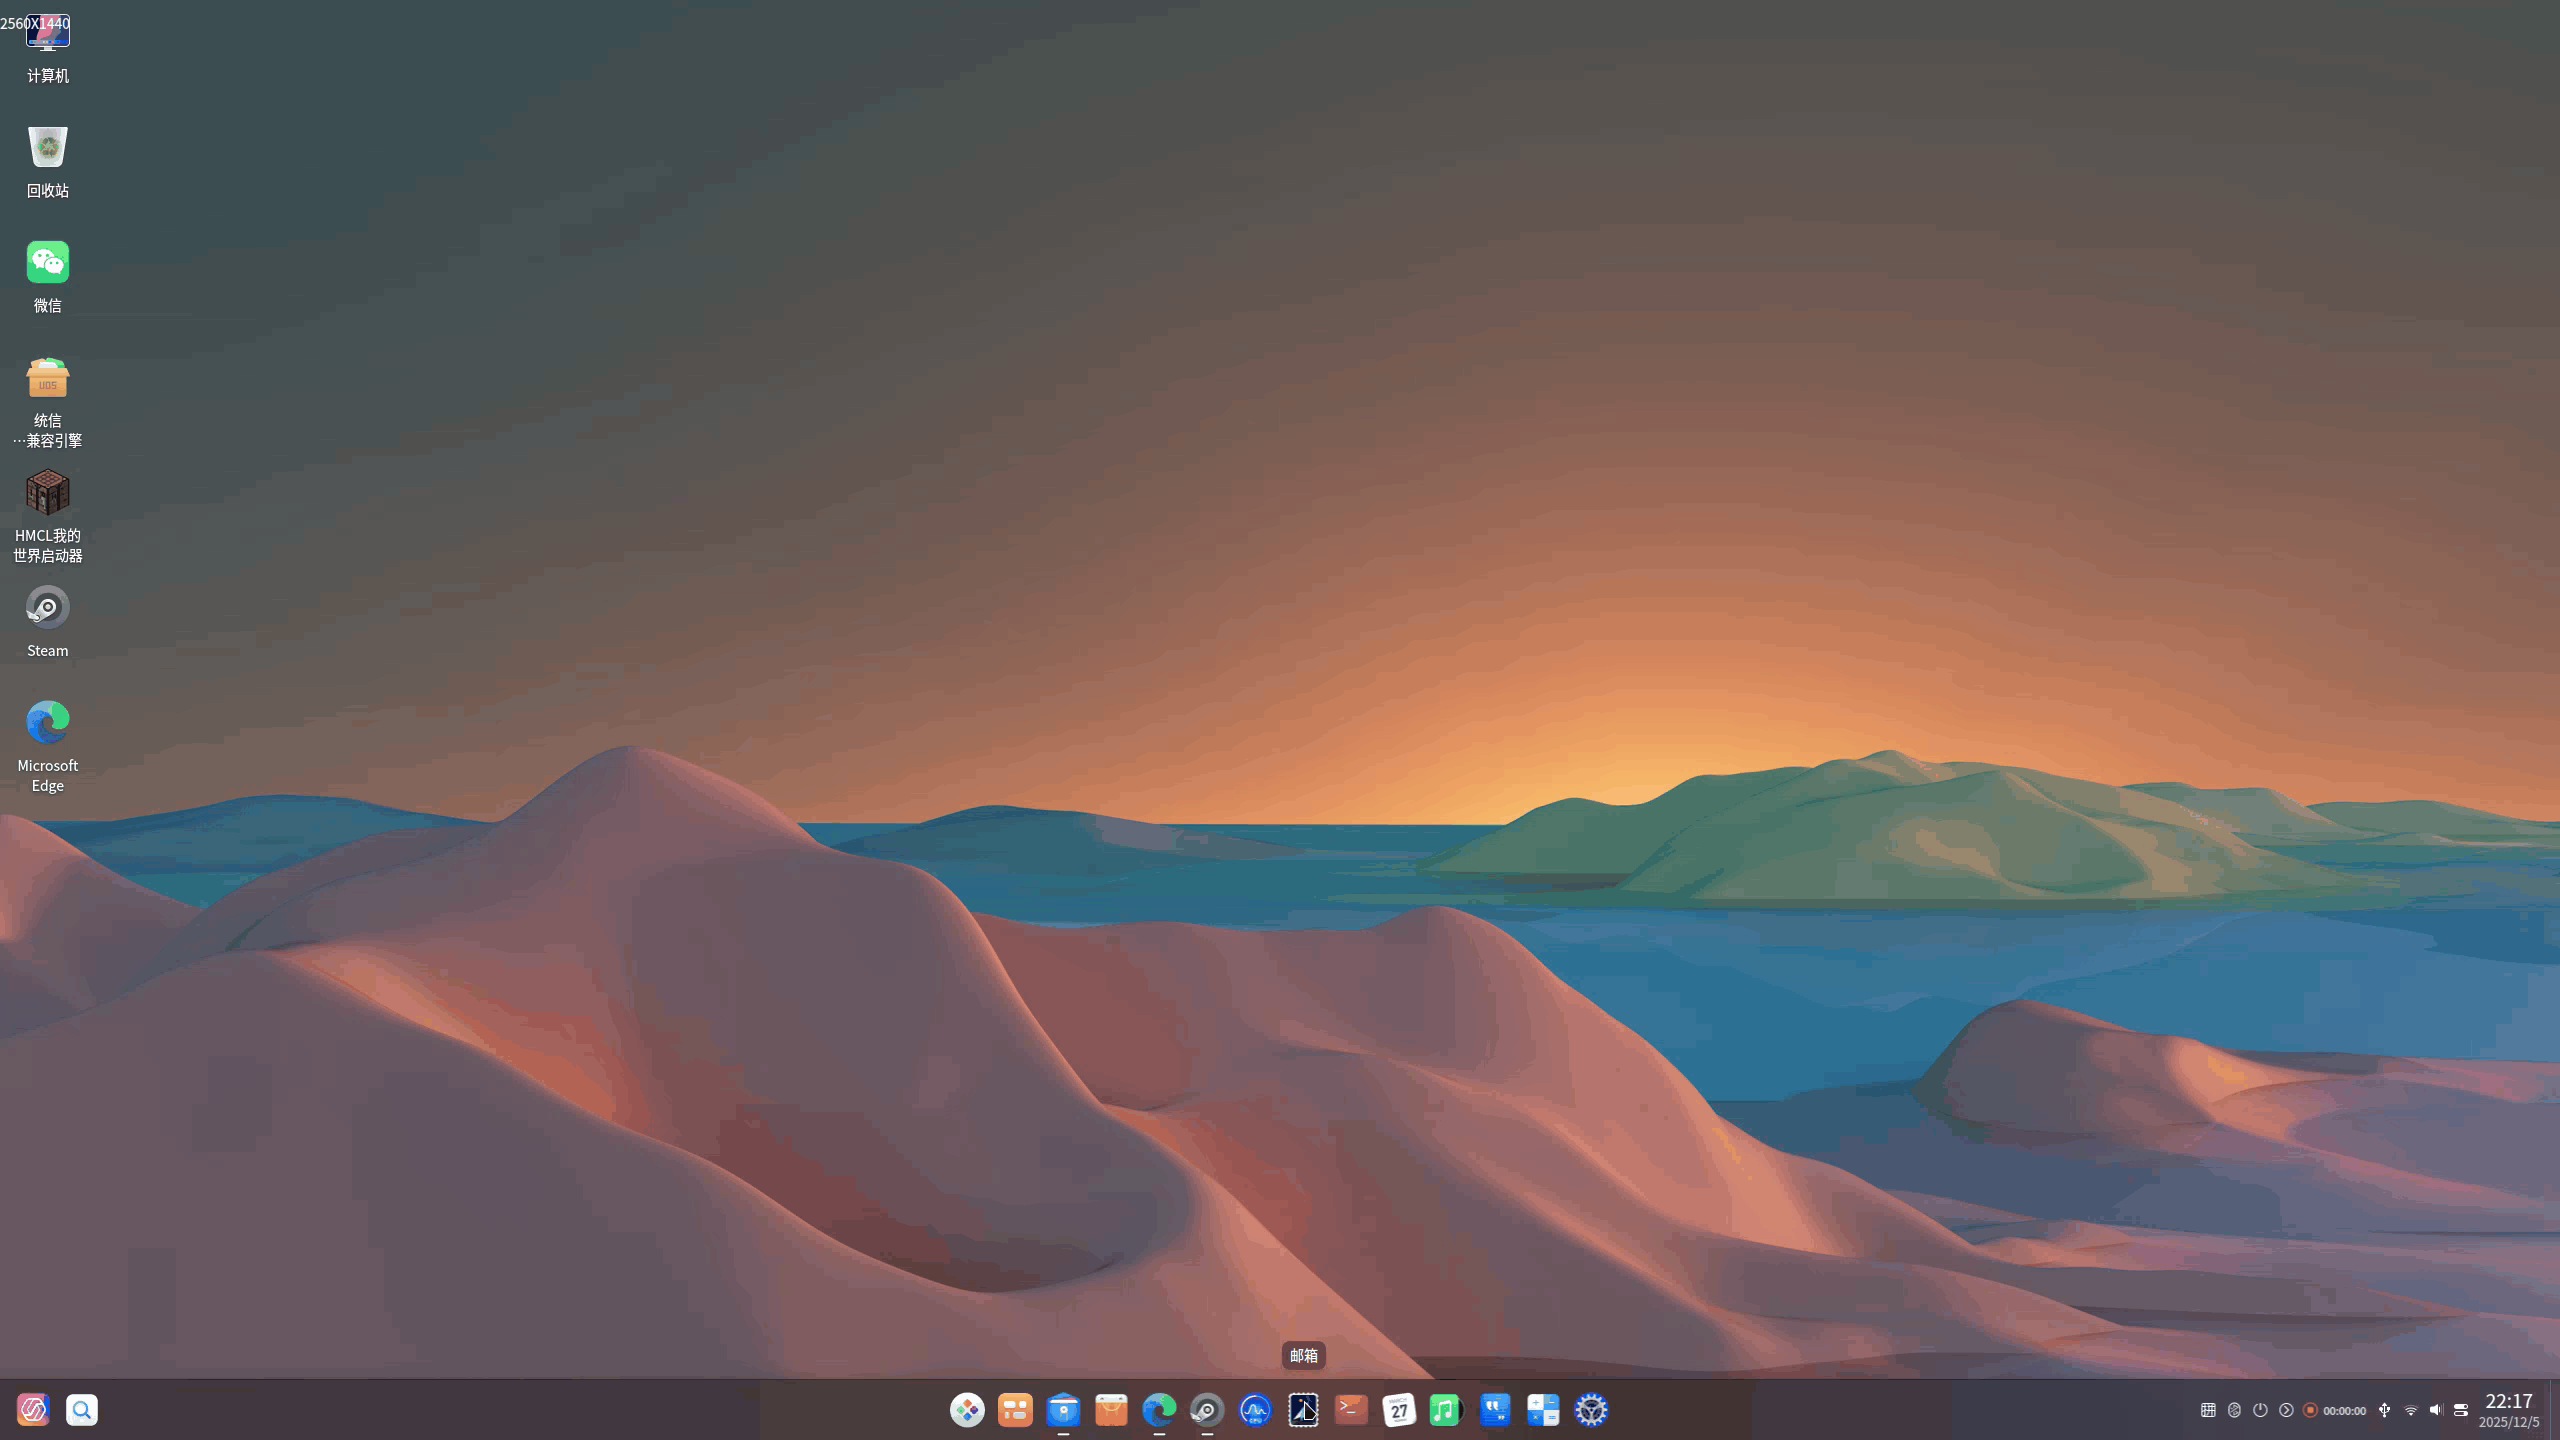Expand the tray with the arrow-in-circle icon
The width and height of the screenshot is (2560, 1440).
2286,1410
